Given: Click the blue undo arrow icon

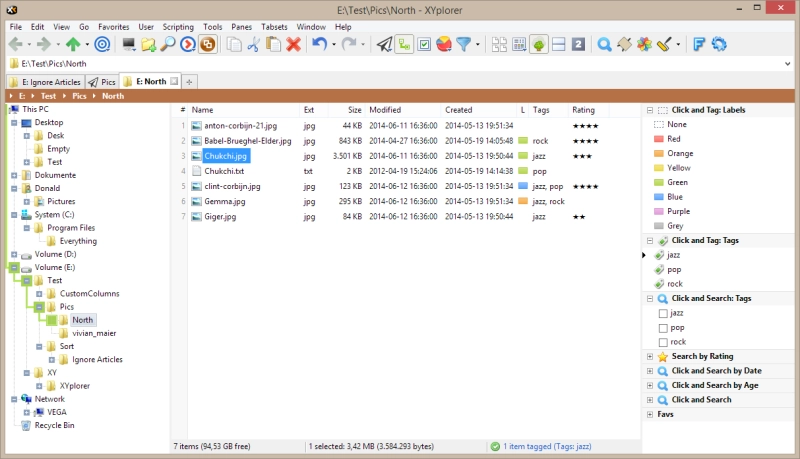Looking at the screenshot, I should (x=319, y=44).
